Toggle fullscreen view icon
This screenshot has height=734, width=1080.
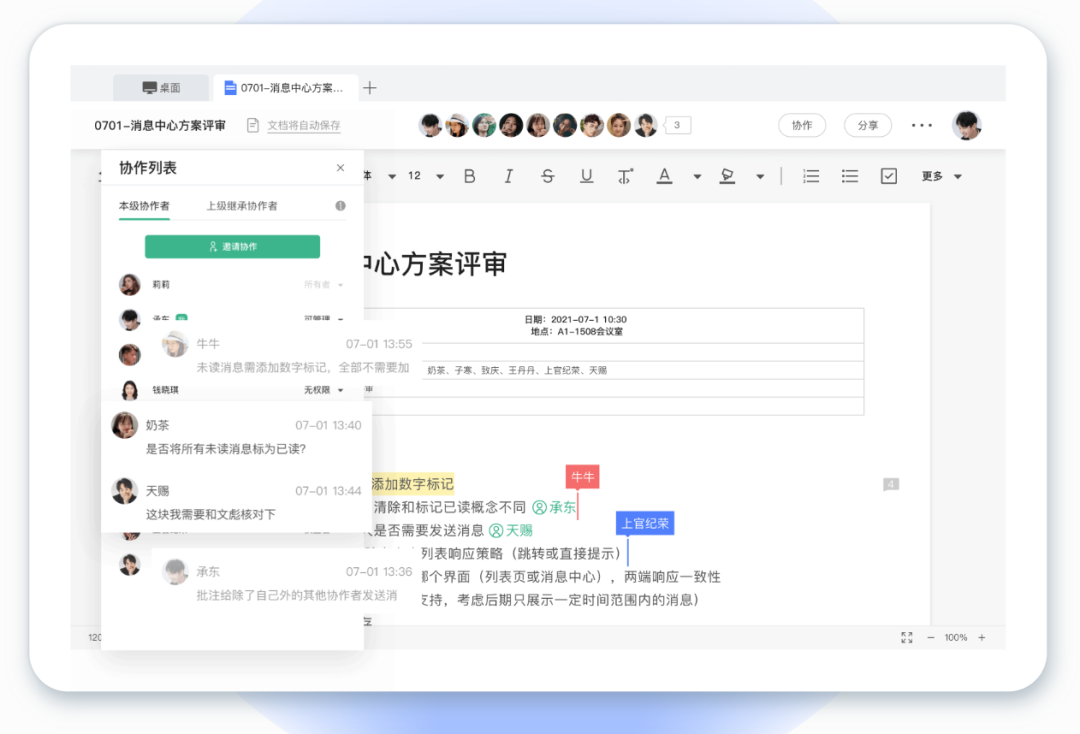tap(906, 638)
